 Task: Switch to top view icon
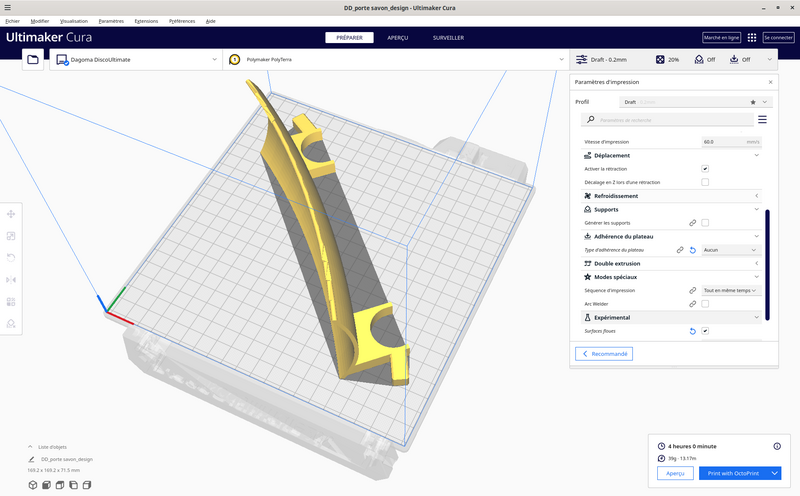pyautogui.click(x=60, y=485)
